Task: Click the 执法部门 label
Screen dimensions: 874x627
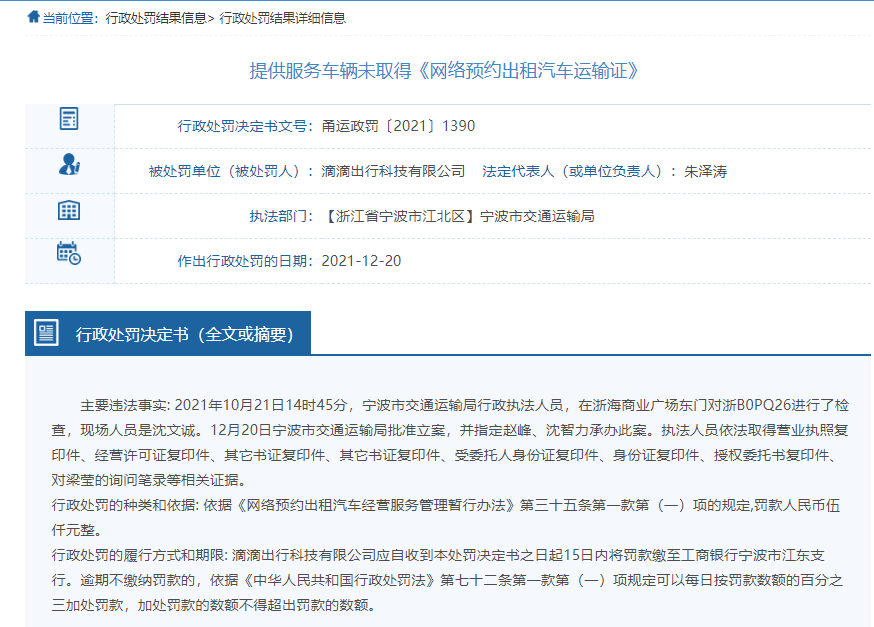Action: (281, 216)
